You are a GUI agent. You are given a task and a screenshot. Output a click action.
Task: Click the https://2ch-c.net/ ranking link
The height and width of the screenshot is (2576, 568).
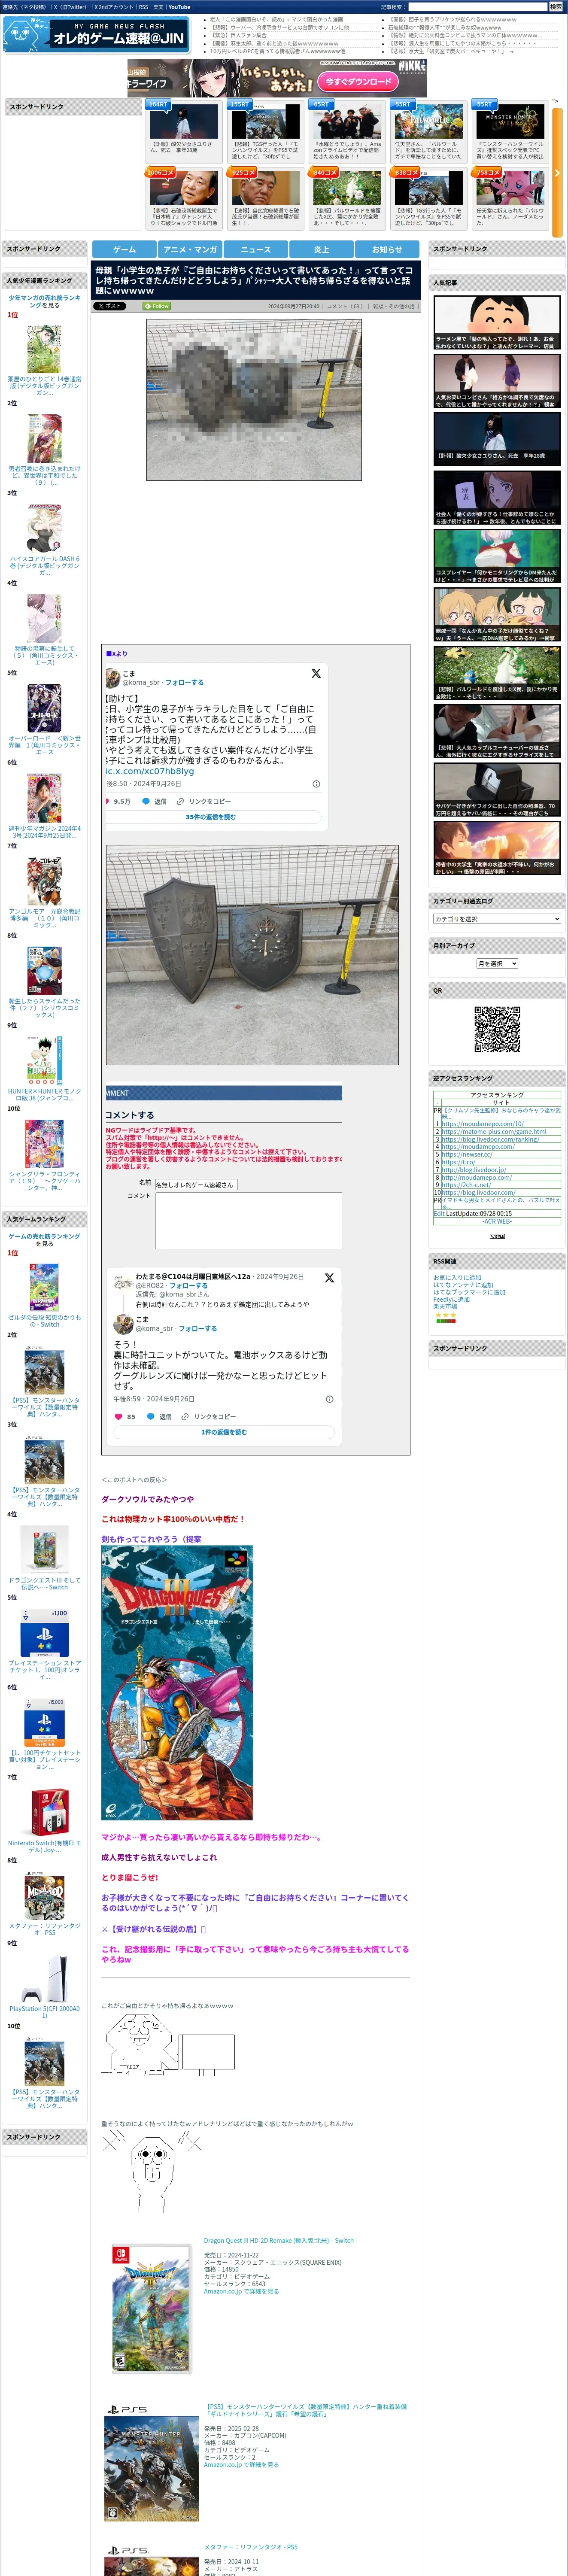click(466, 1185)
